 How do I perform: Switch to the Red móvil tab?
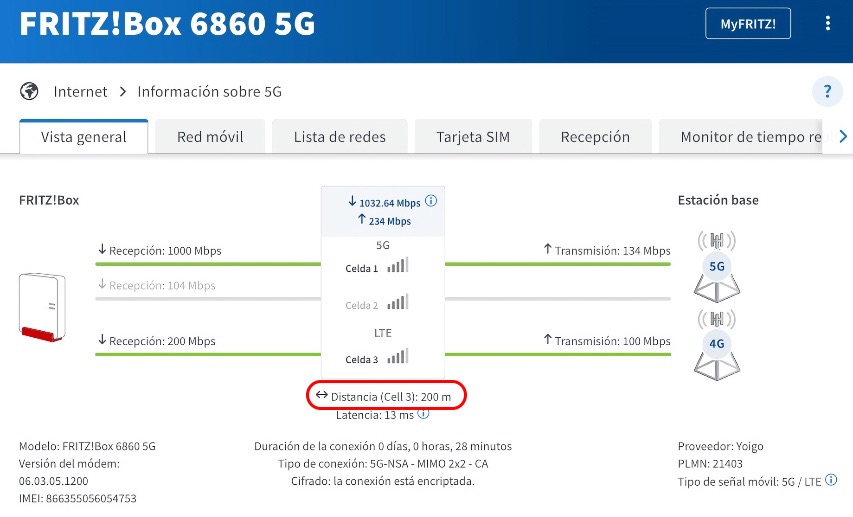click(210, 137)
